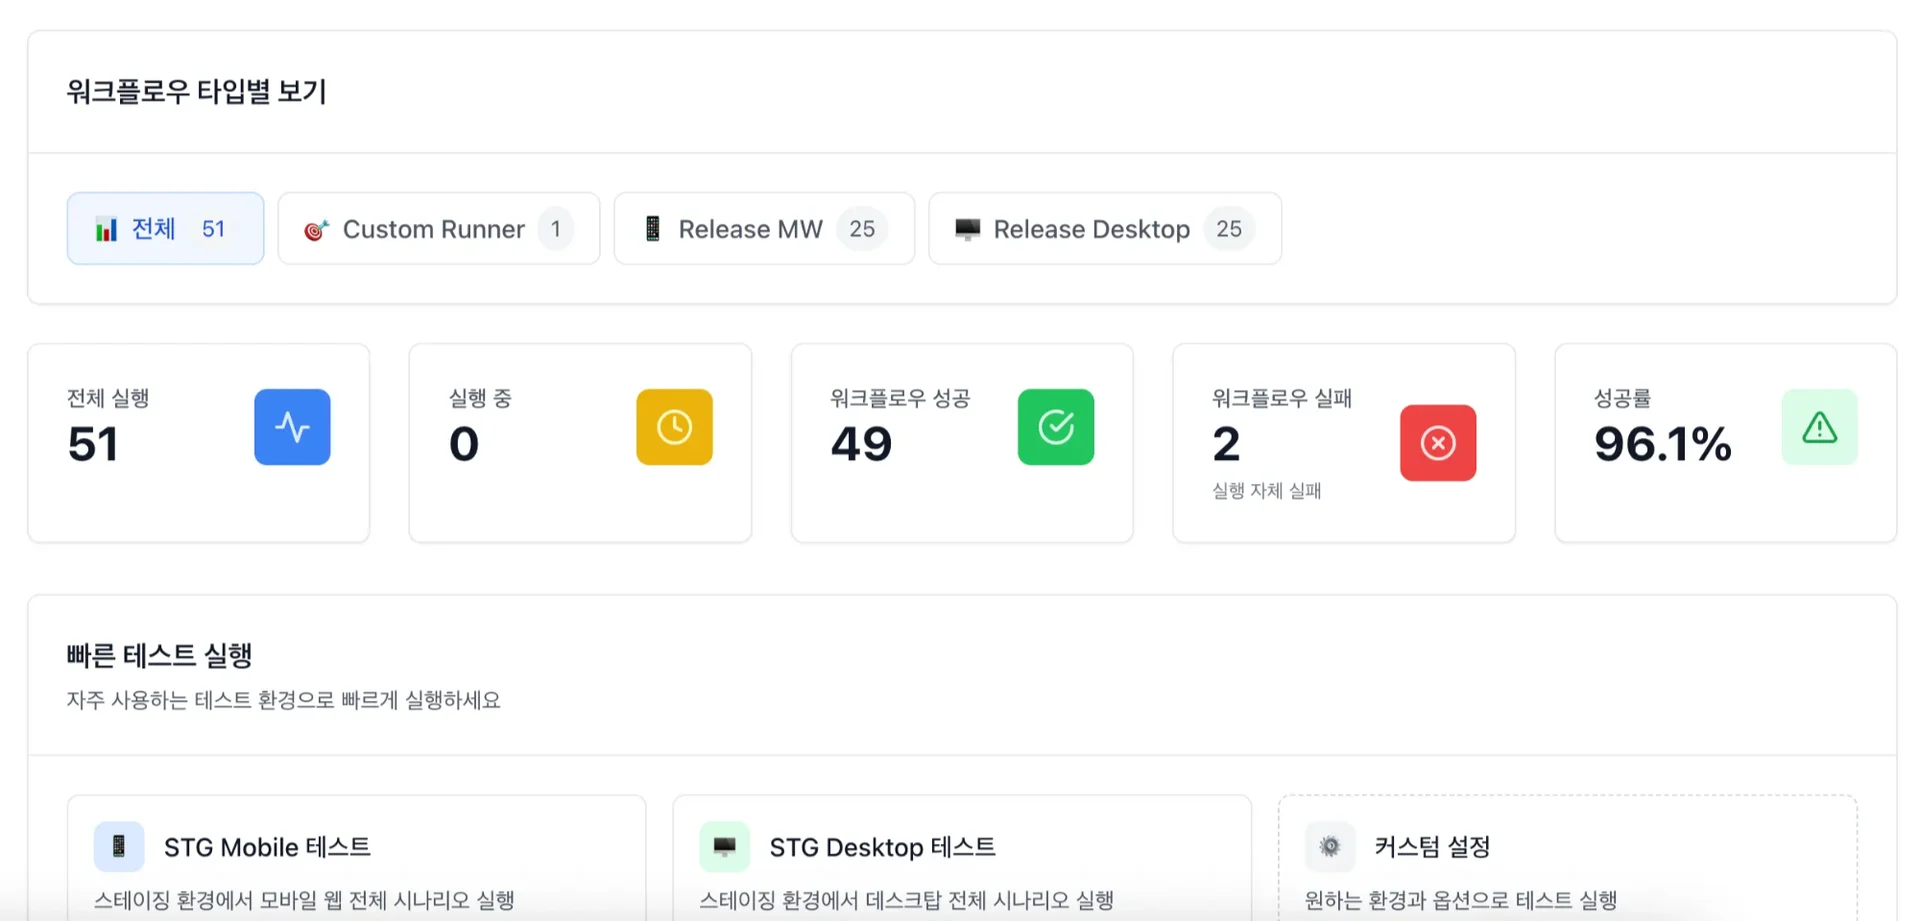
Task: Select the 전체 tab with 51 runs
Action: tap(165, 229)
